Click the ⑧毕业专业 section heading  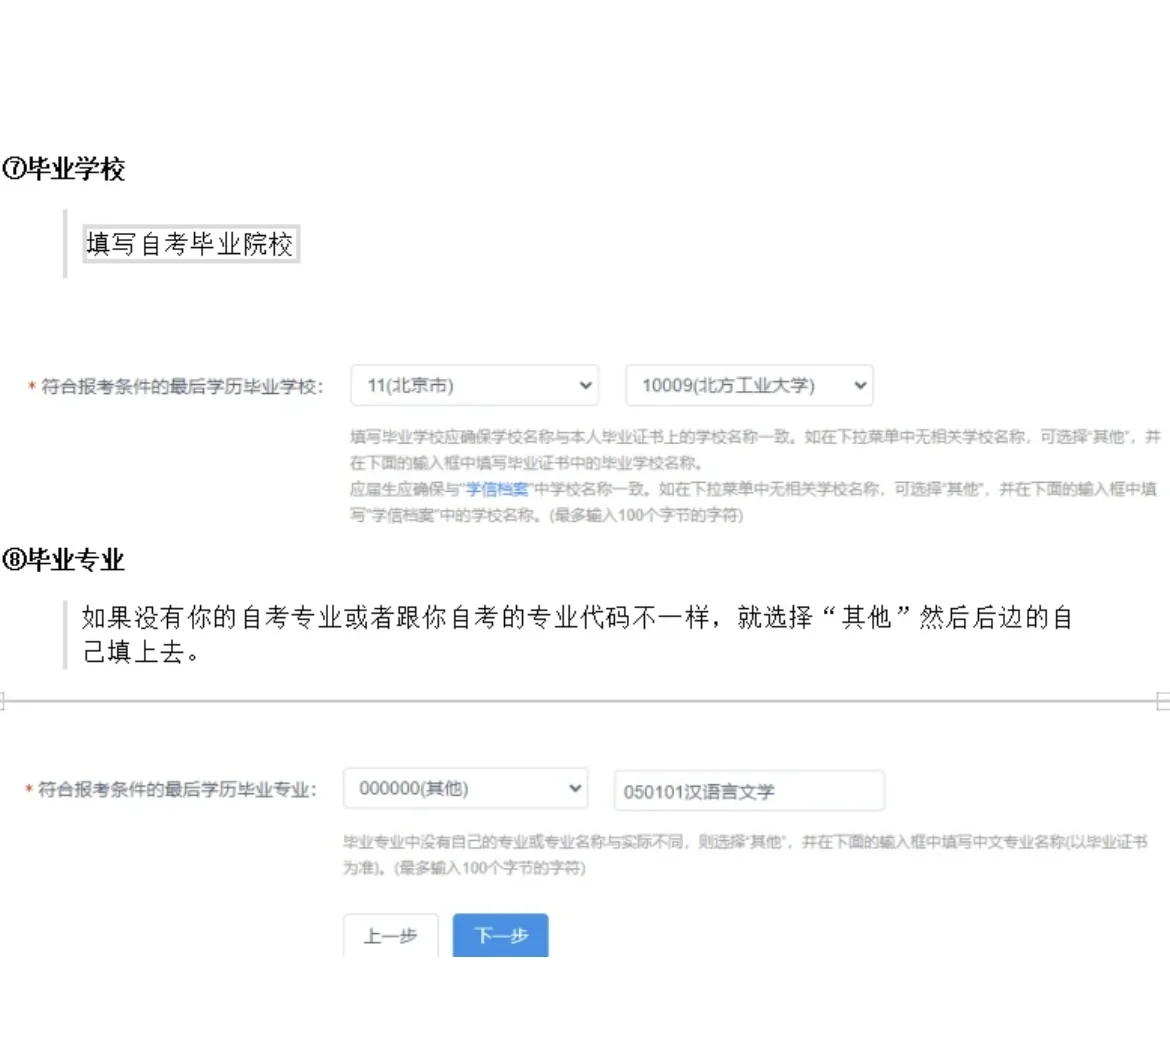[62, 561]
